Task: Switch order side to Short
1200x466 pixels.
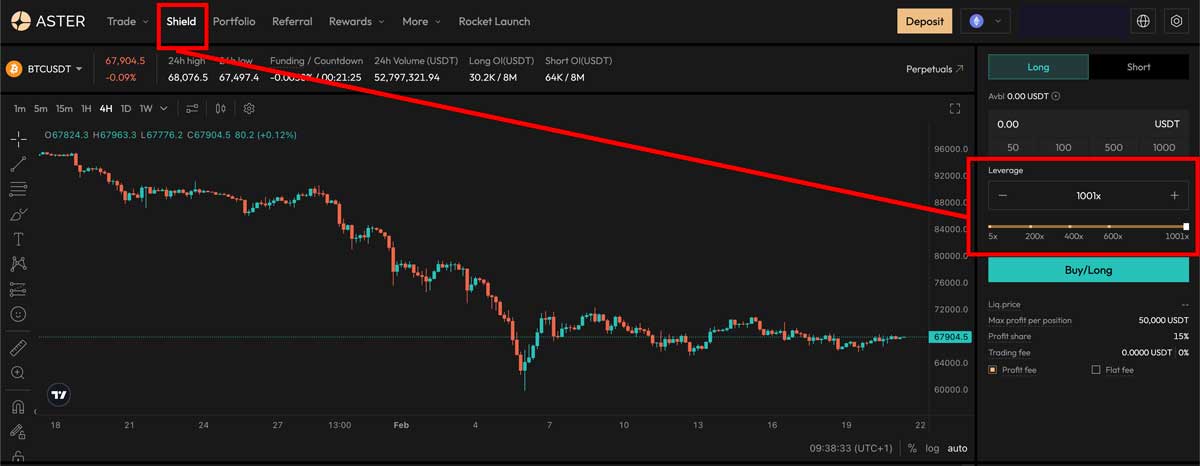Action: 1138,67
